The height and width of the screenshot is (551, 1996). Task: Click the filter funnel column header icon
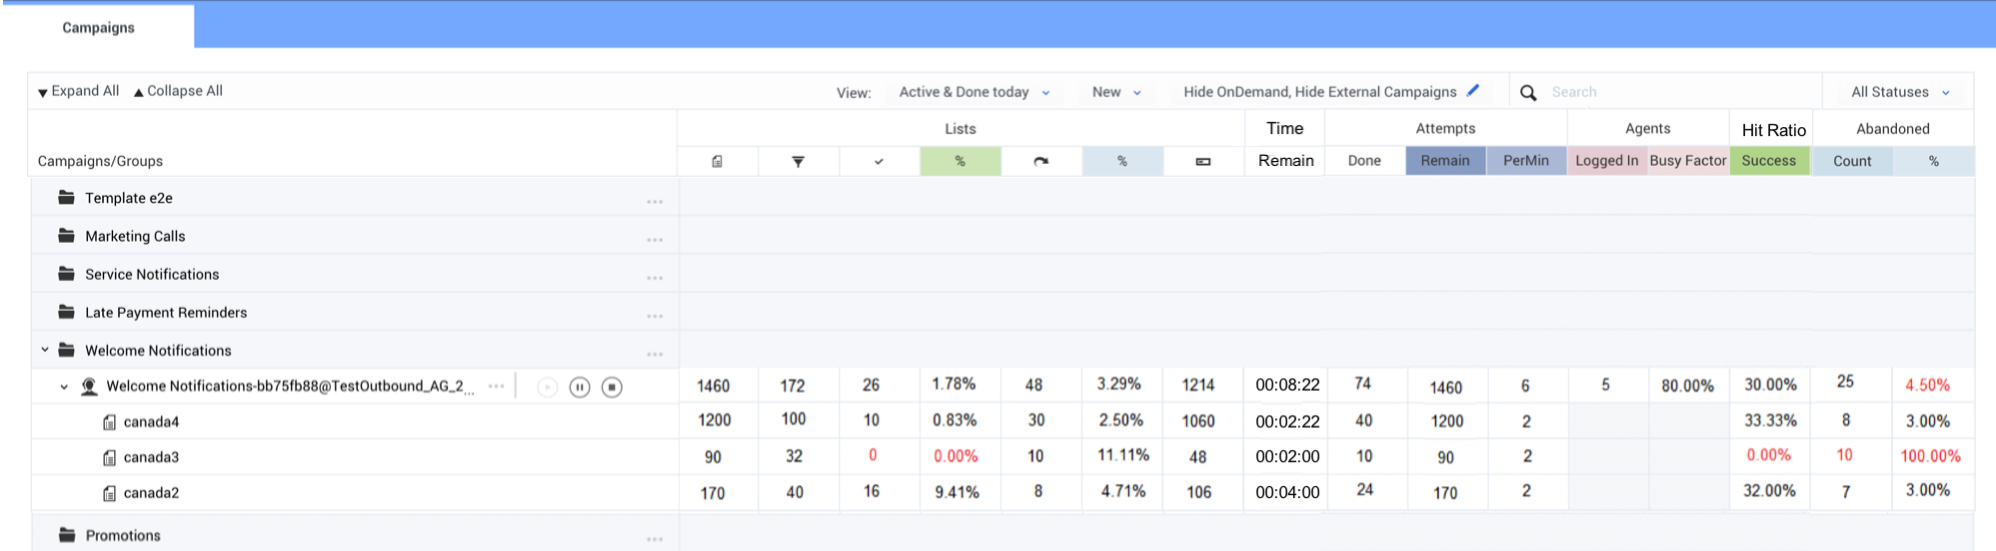coord(798,161)
